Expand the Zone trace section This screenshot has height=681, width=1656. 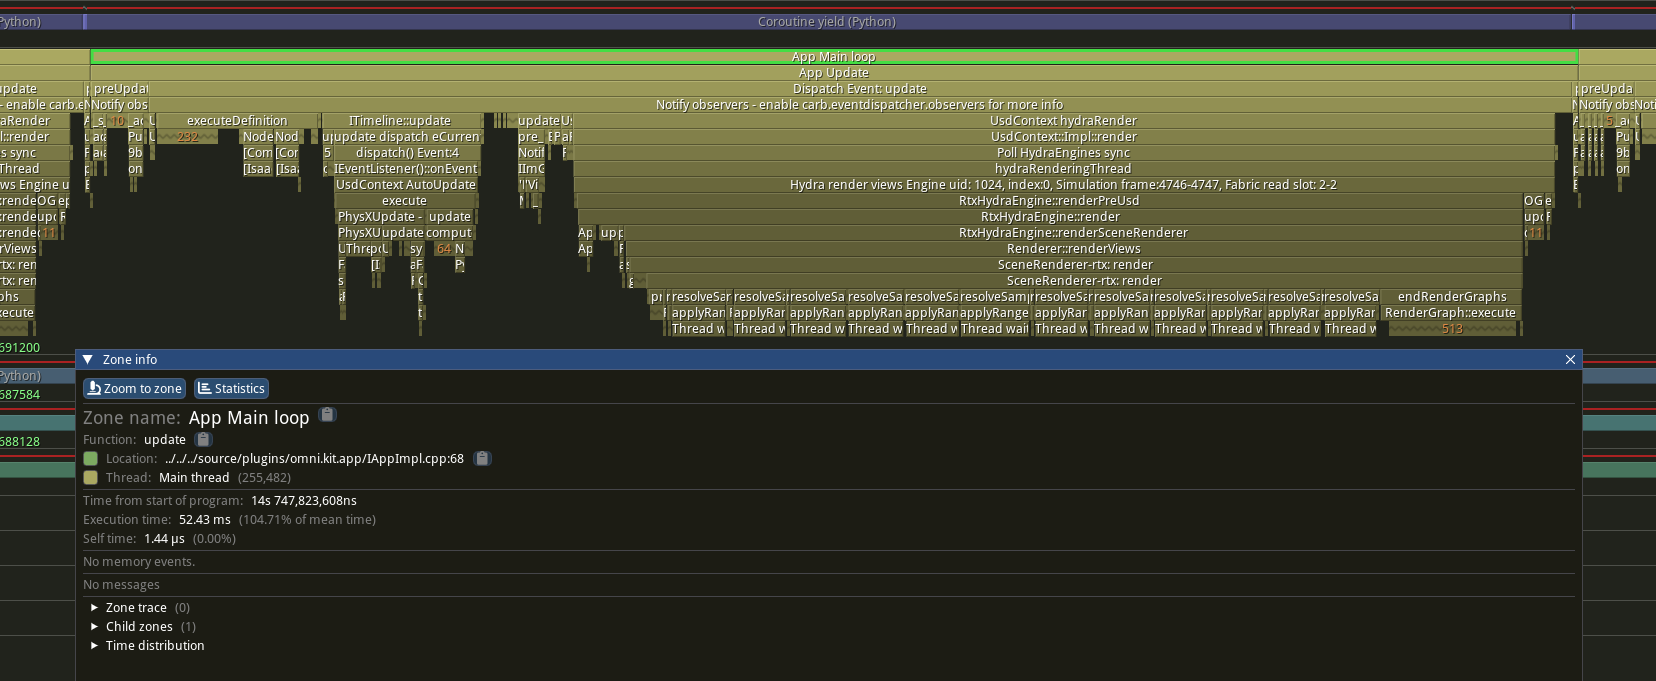[x=94, y=608]
